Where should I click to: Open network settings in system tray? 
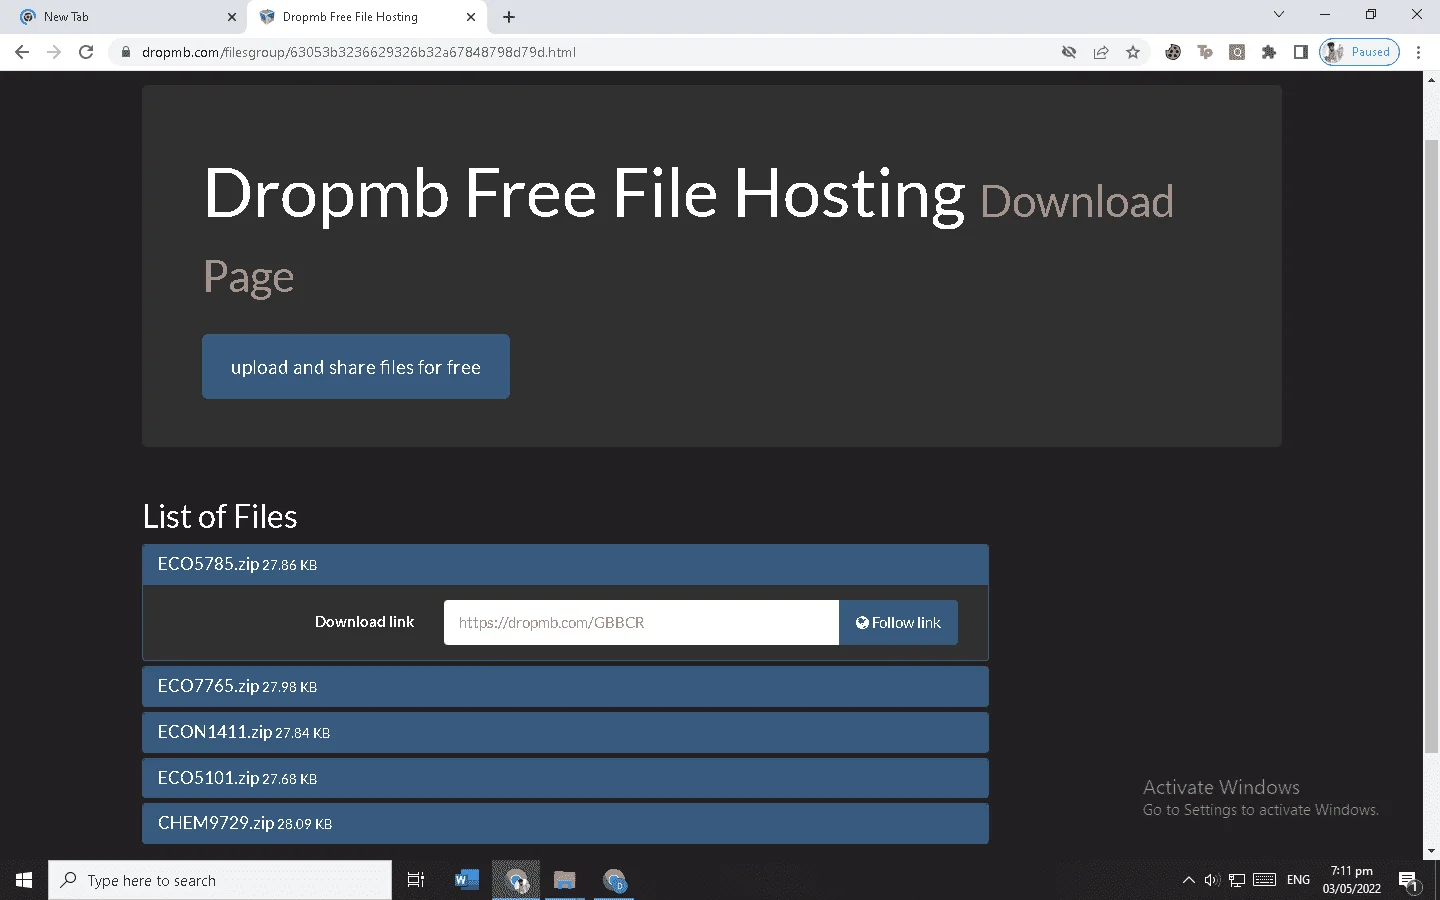coord(1237,880)
